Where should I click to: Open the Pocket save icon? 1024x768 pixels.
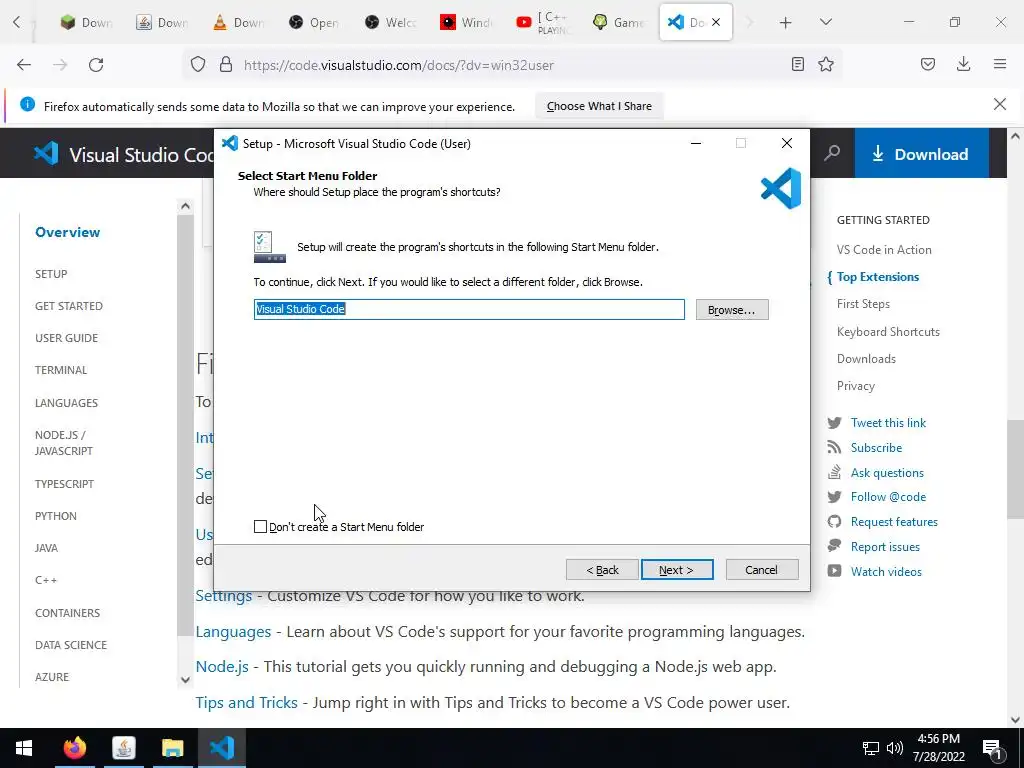pos(928,64)
